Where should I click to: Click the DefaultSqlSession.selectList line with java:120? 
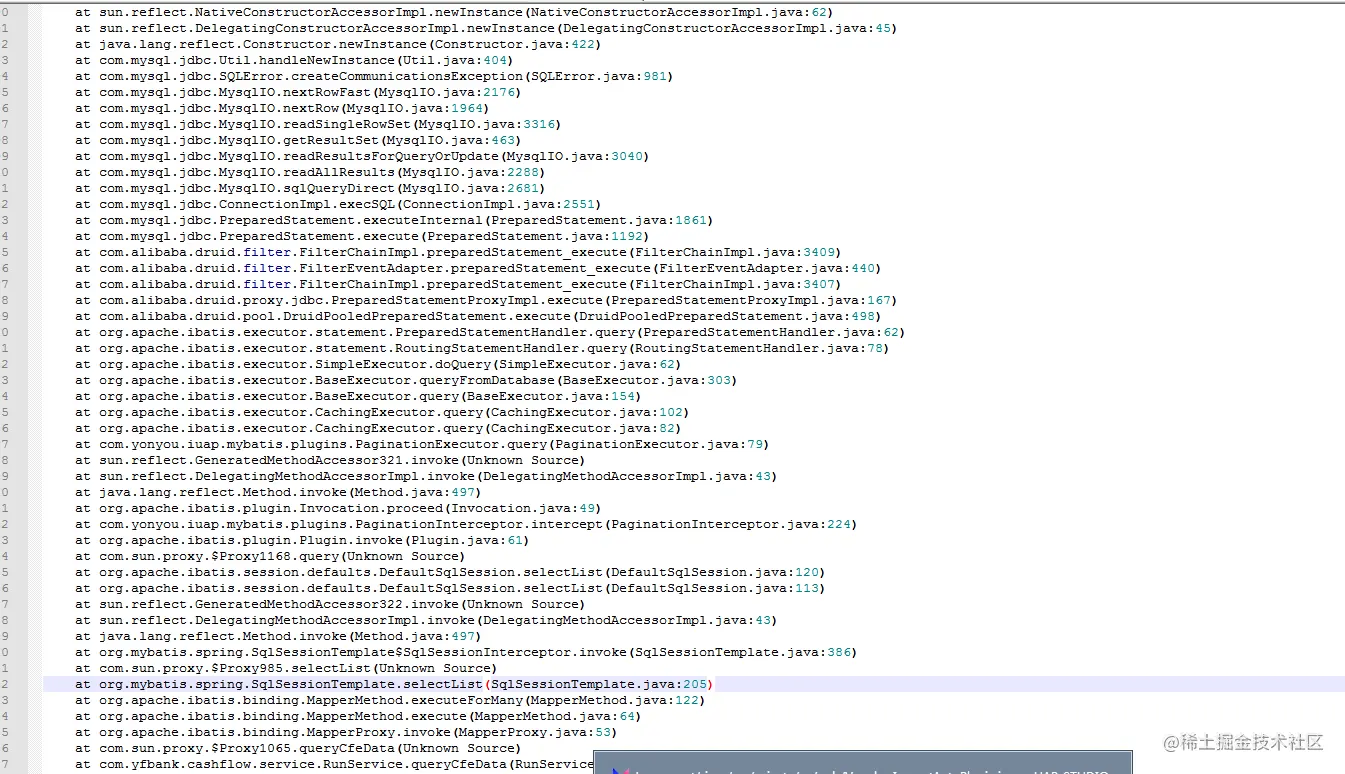(450, 572)
